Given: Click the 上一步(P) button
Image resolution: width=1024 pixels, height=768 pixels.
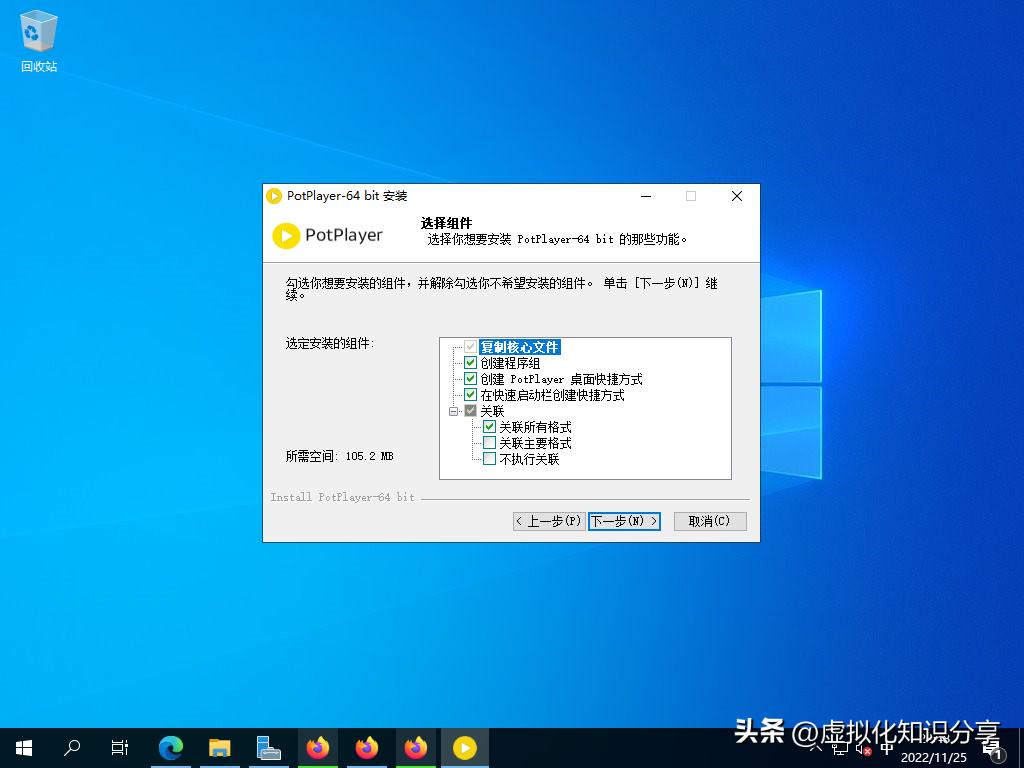Looking at the screenshot, I should click(x=548, y=521).
